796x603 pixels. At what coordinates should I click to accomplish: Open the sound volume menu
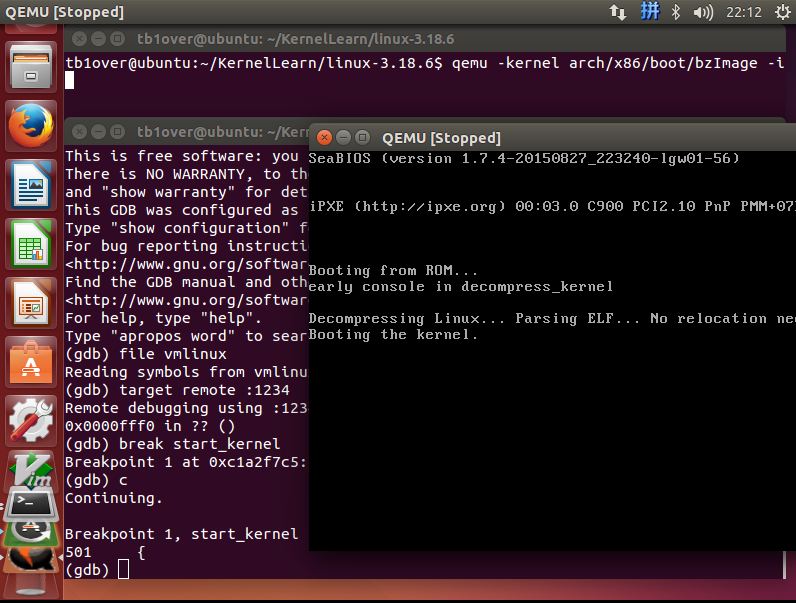(x=703, y=12)
